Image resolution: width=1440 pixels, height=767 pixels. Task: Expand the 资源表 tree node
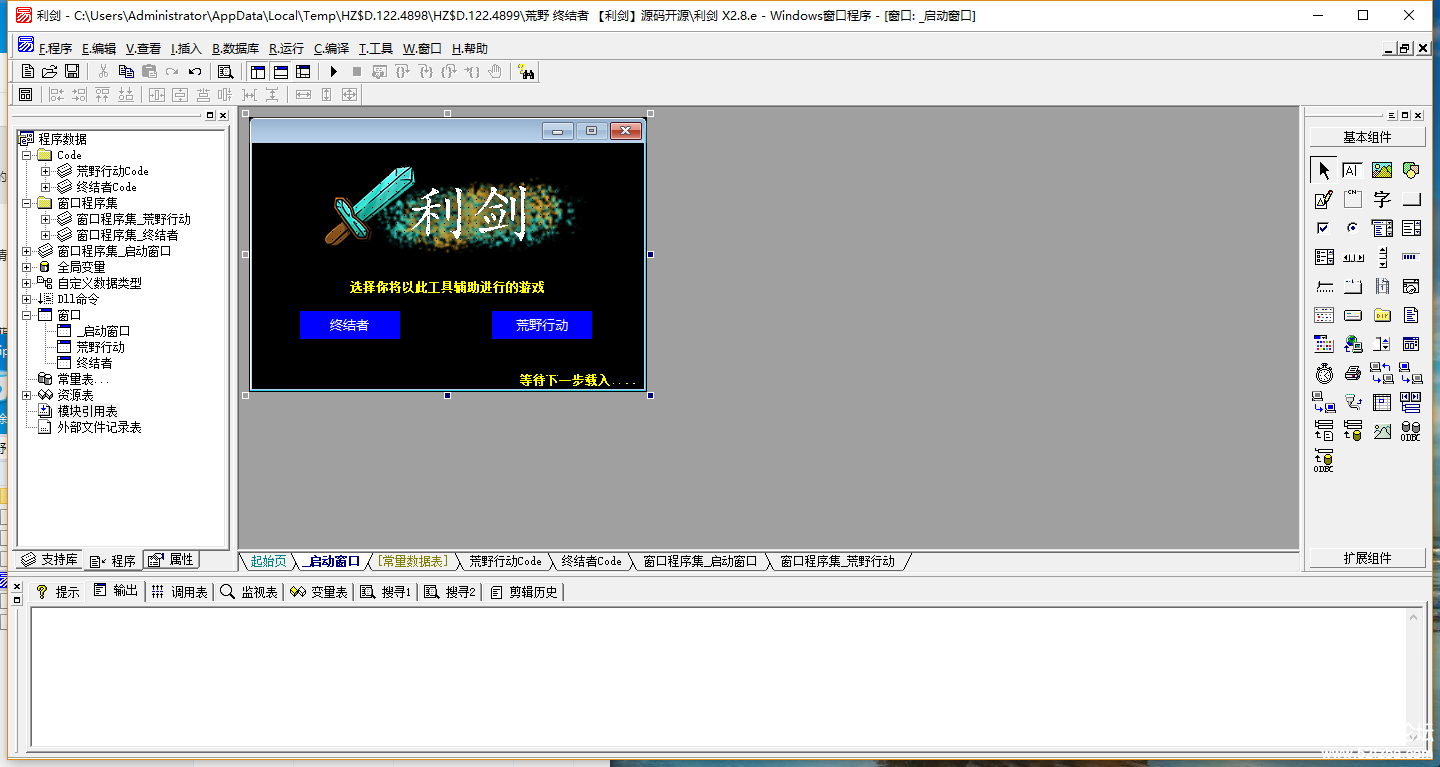(x=27, y=395)
